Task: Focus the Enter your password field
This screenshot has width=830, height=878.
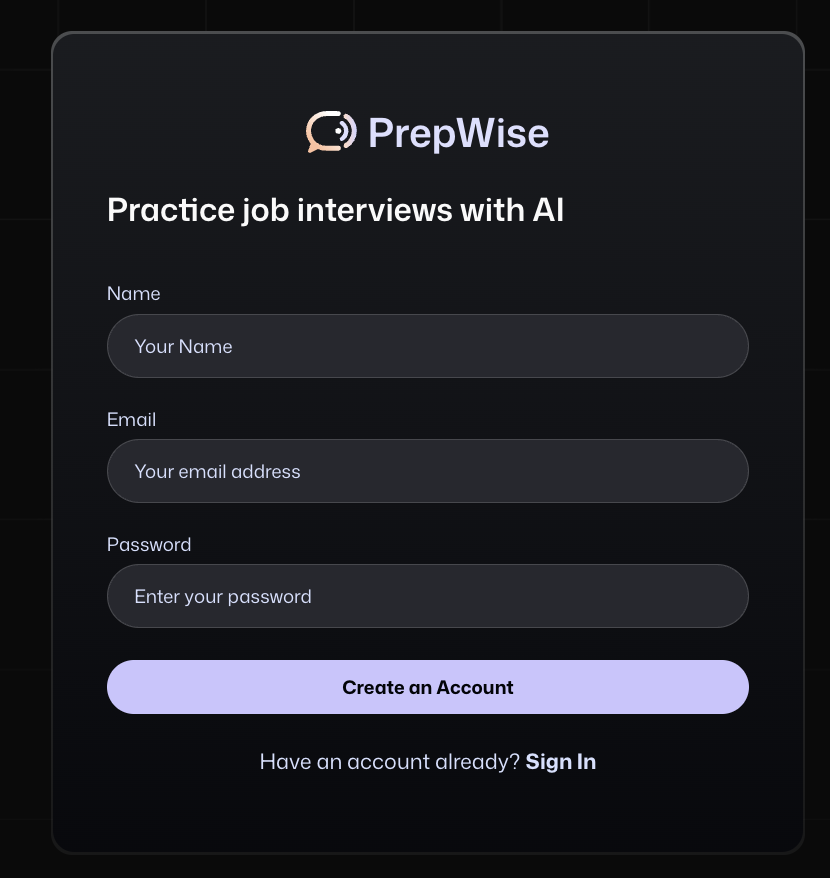Action: 428,596
